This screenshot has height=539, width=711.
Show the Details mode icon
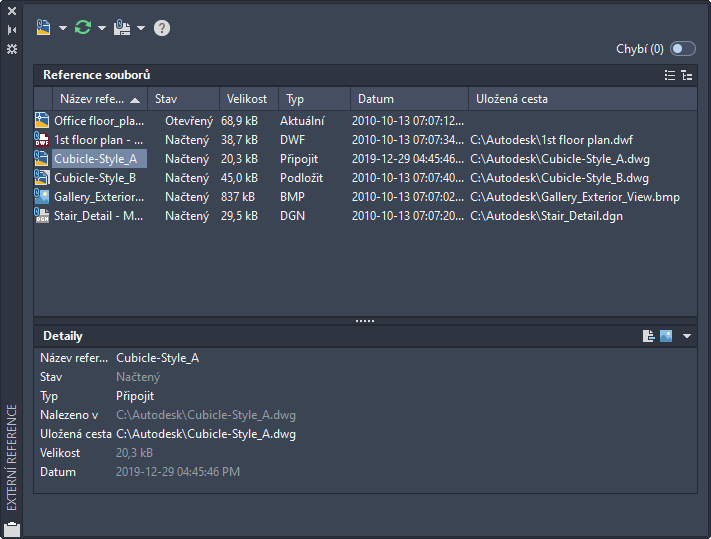649,336
